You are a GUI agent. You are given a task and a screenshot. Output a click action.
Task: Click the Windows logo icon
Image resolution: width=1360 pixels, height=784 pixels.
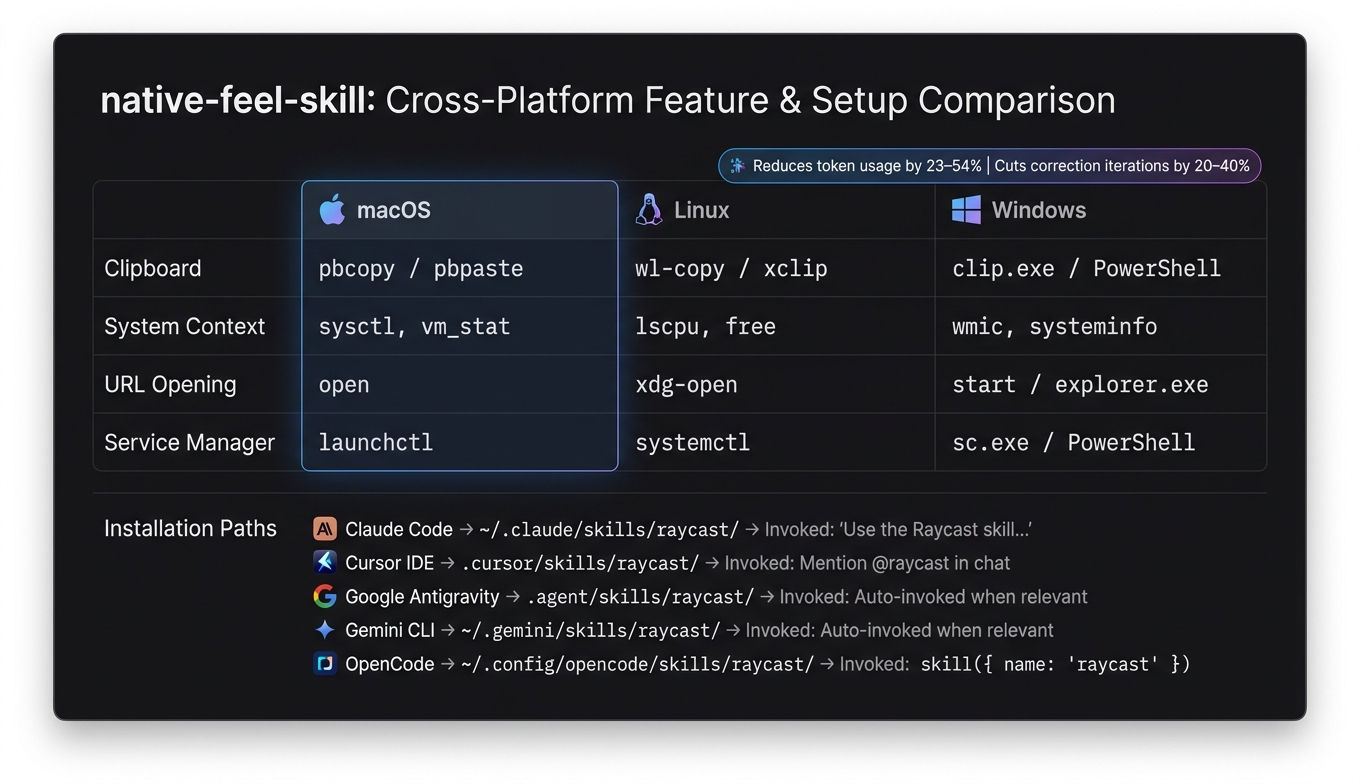pos(966,210)
